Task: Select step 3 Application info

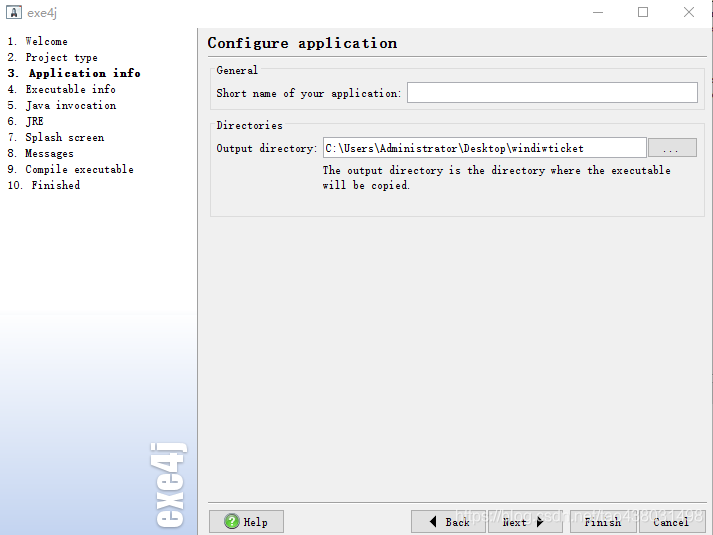Action: point(74,73)
